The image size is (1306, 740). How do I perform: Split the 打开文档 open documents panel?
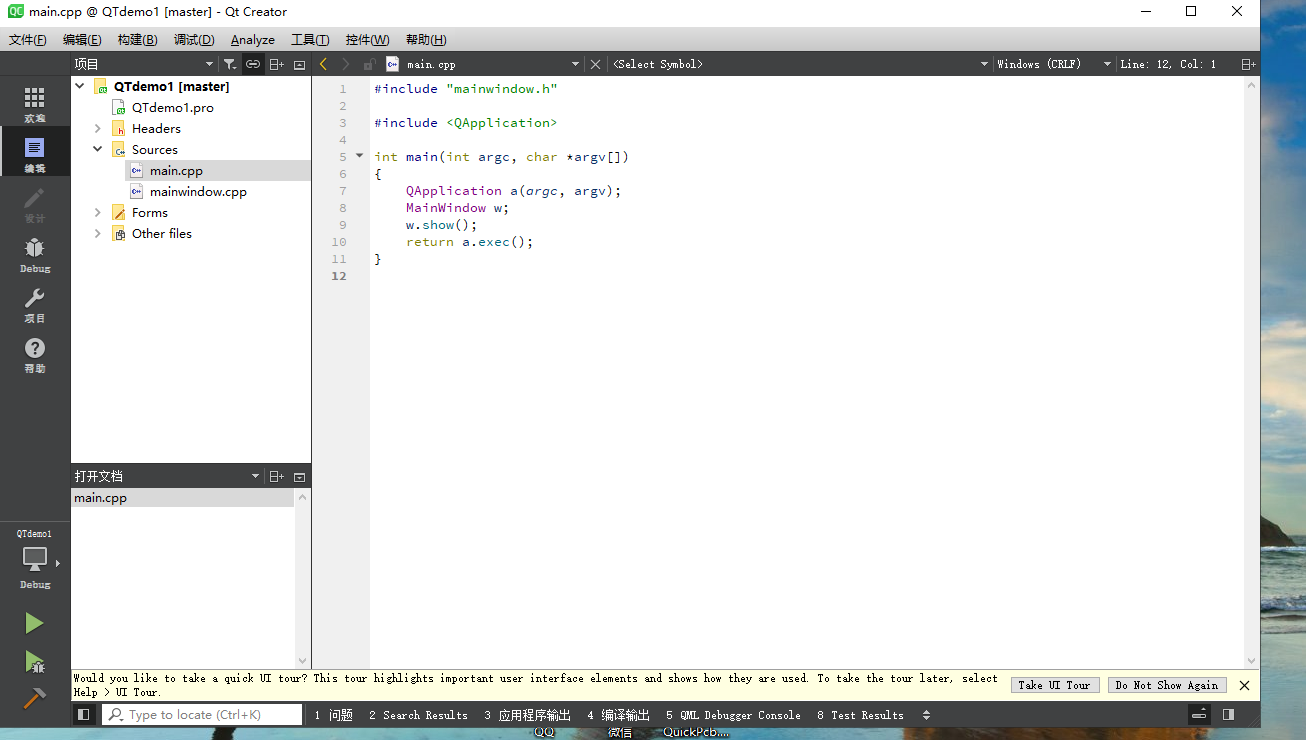click(277, 477)
